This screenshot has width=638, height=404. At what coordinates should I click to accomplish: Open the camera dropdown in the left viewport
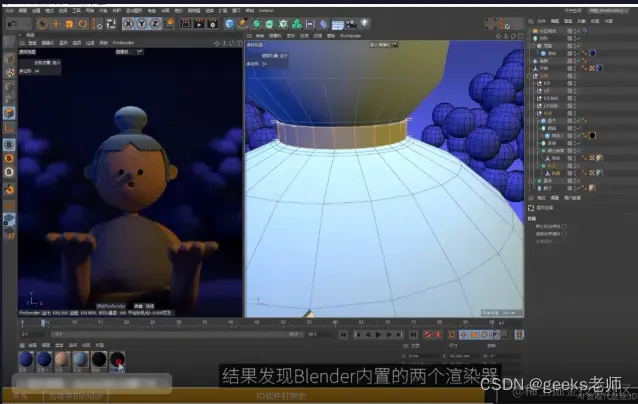click(129, 52)
